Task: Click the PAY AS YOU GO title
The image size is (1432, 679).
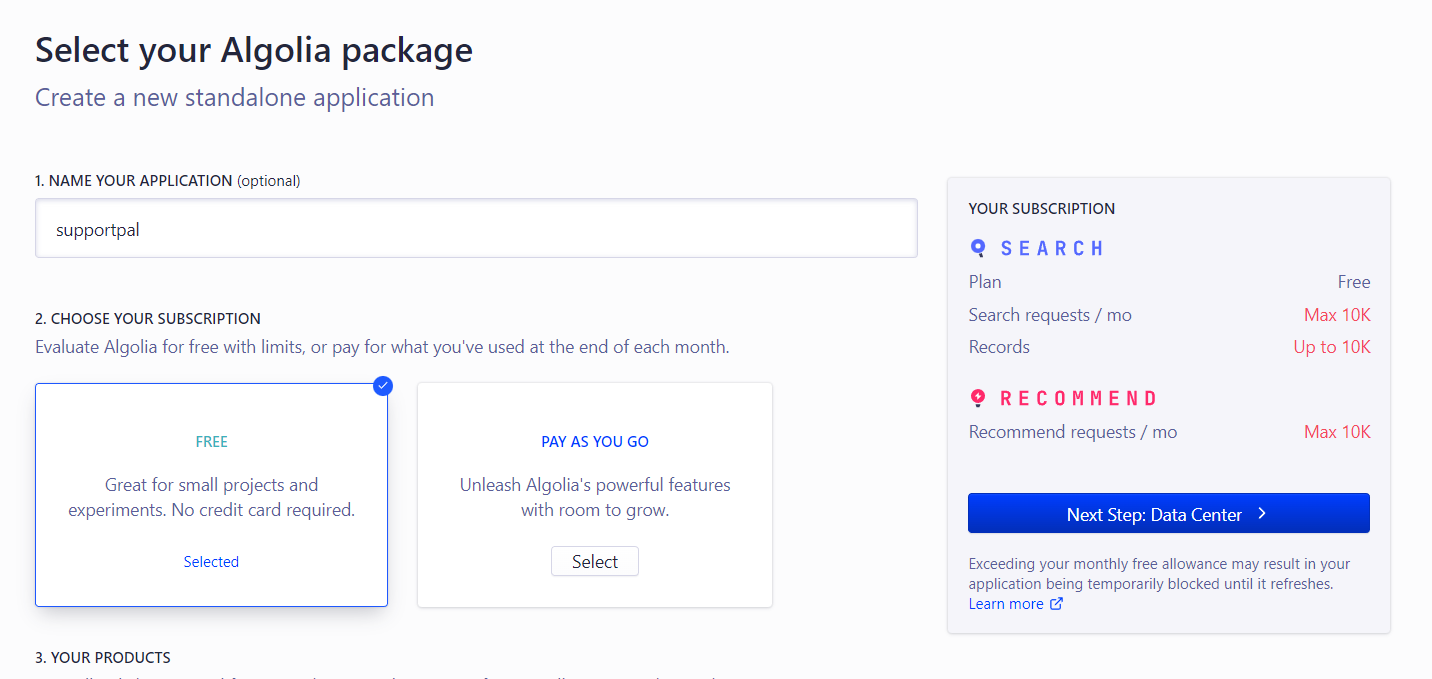Action: pos(595,442)
